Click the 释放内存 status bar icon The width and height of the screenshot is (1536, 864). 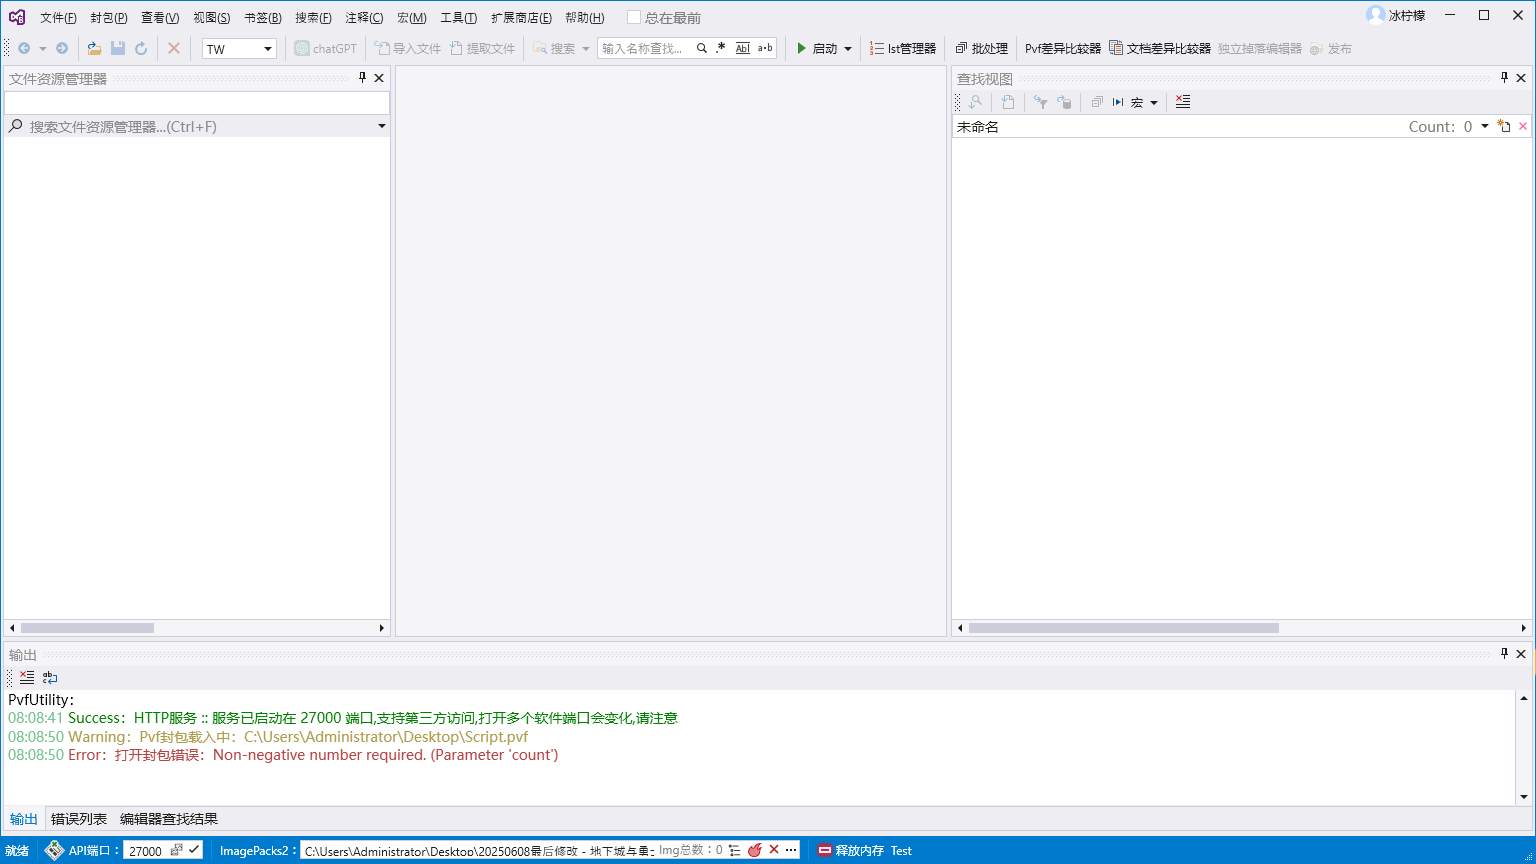852,851
